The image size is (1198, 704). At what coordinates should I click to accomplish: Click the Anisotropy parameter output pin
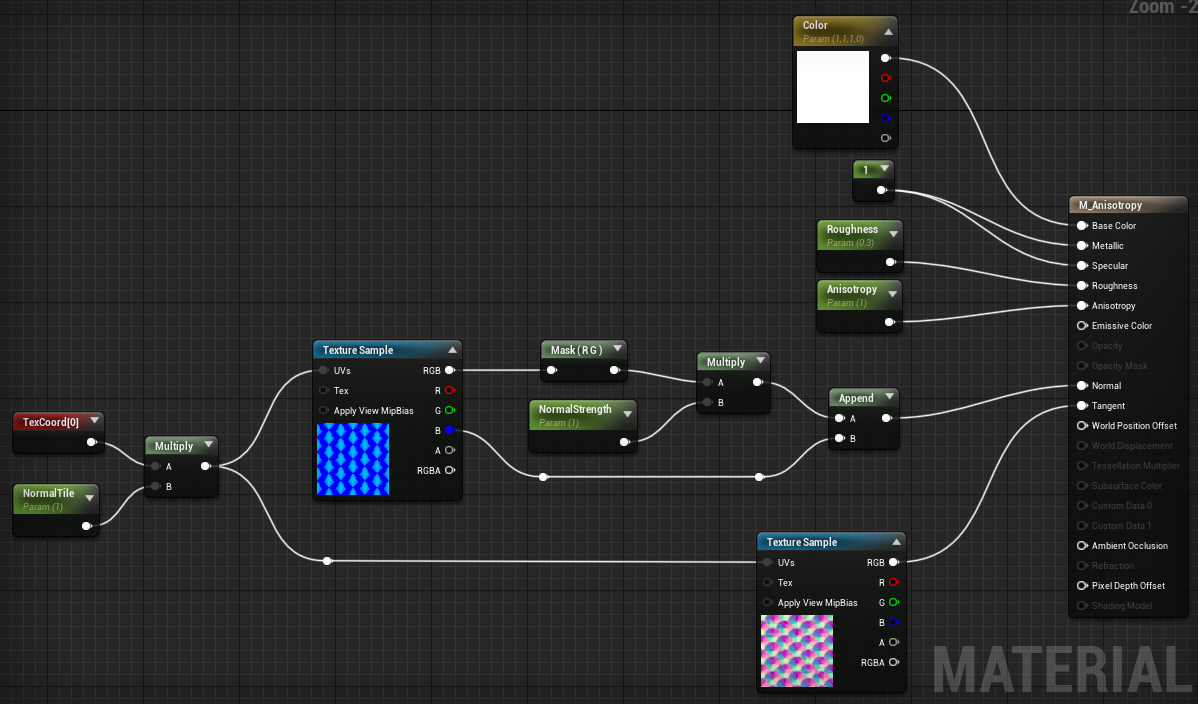click(x=890, y=323)
